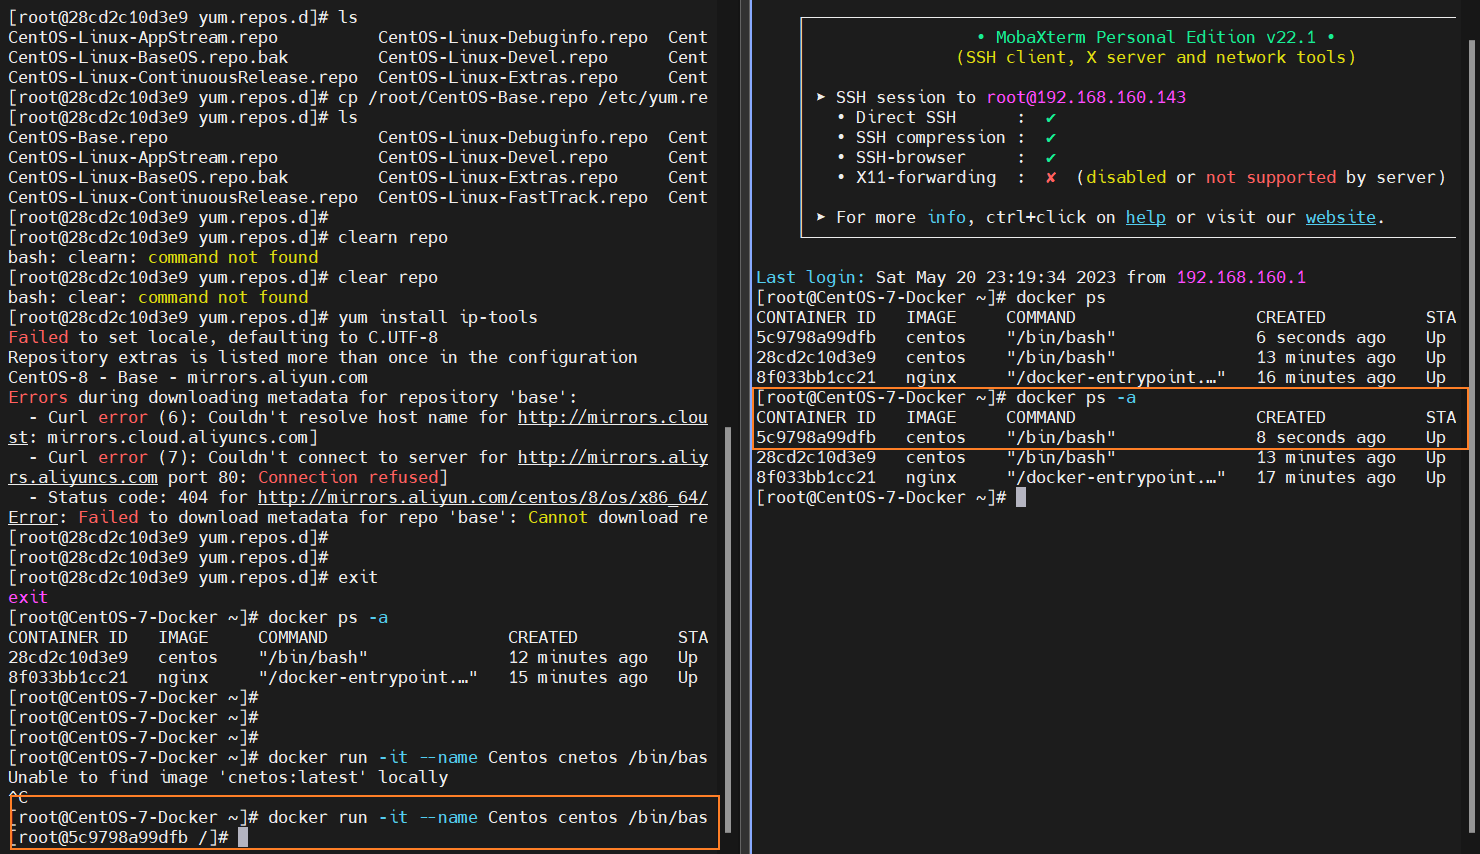Click the mistyped clearn repo command

(393, 237)
